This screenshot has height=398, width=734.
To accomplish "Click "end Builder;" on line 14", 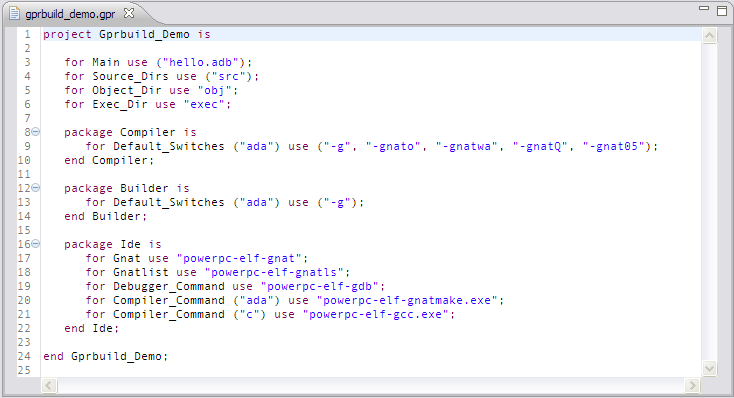I will (x=105, y=216).
